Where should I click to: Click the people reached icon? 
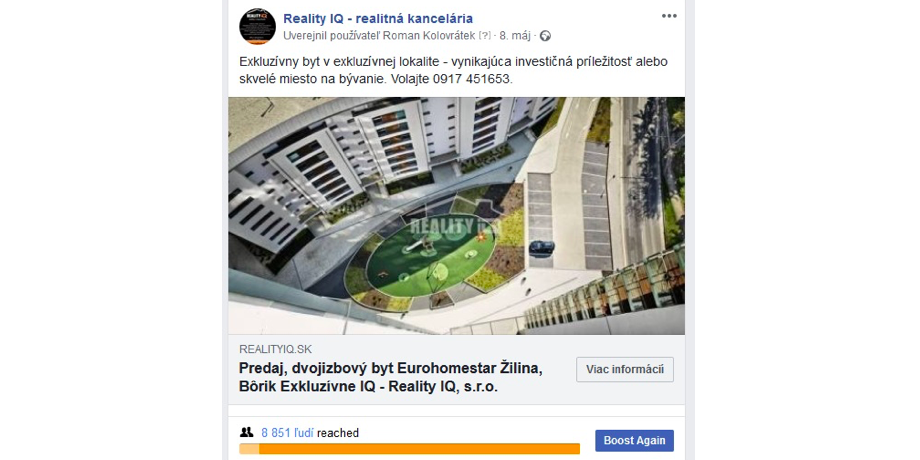coord(246,432)
